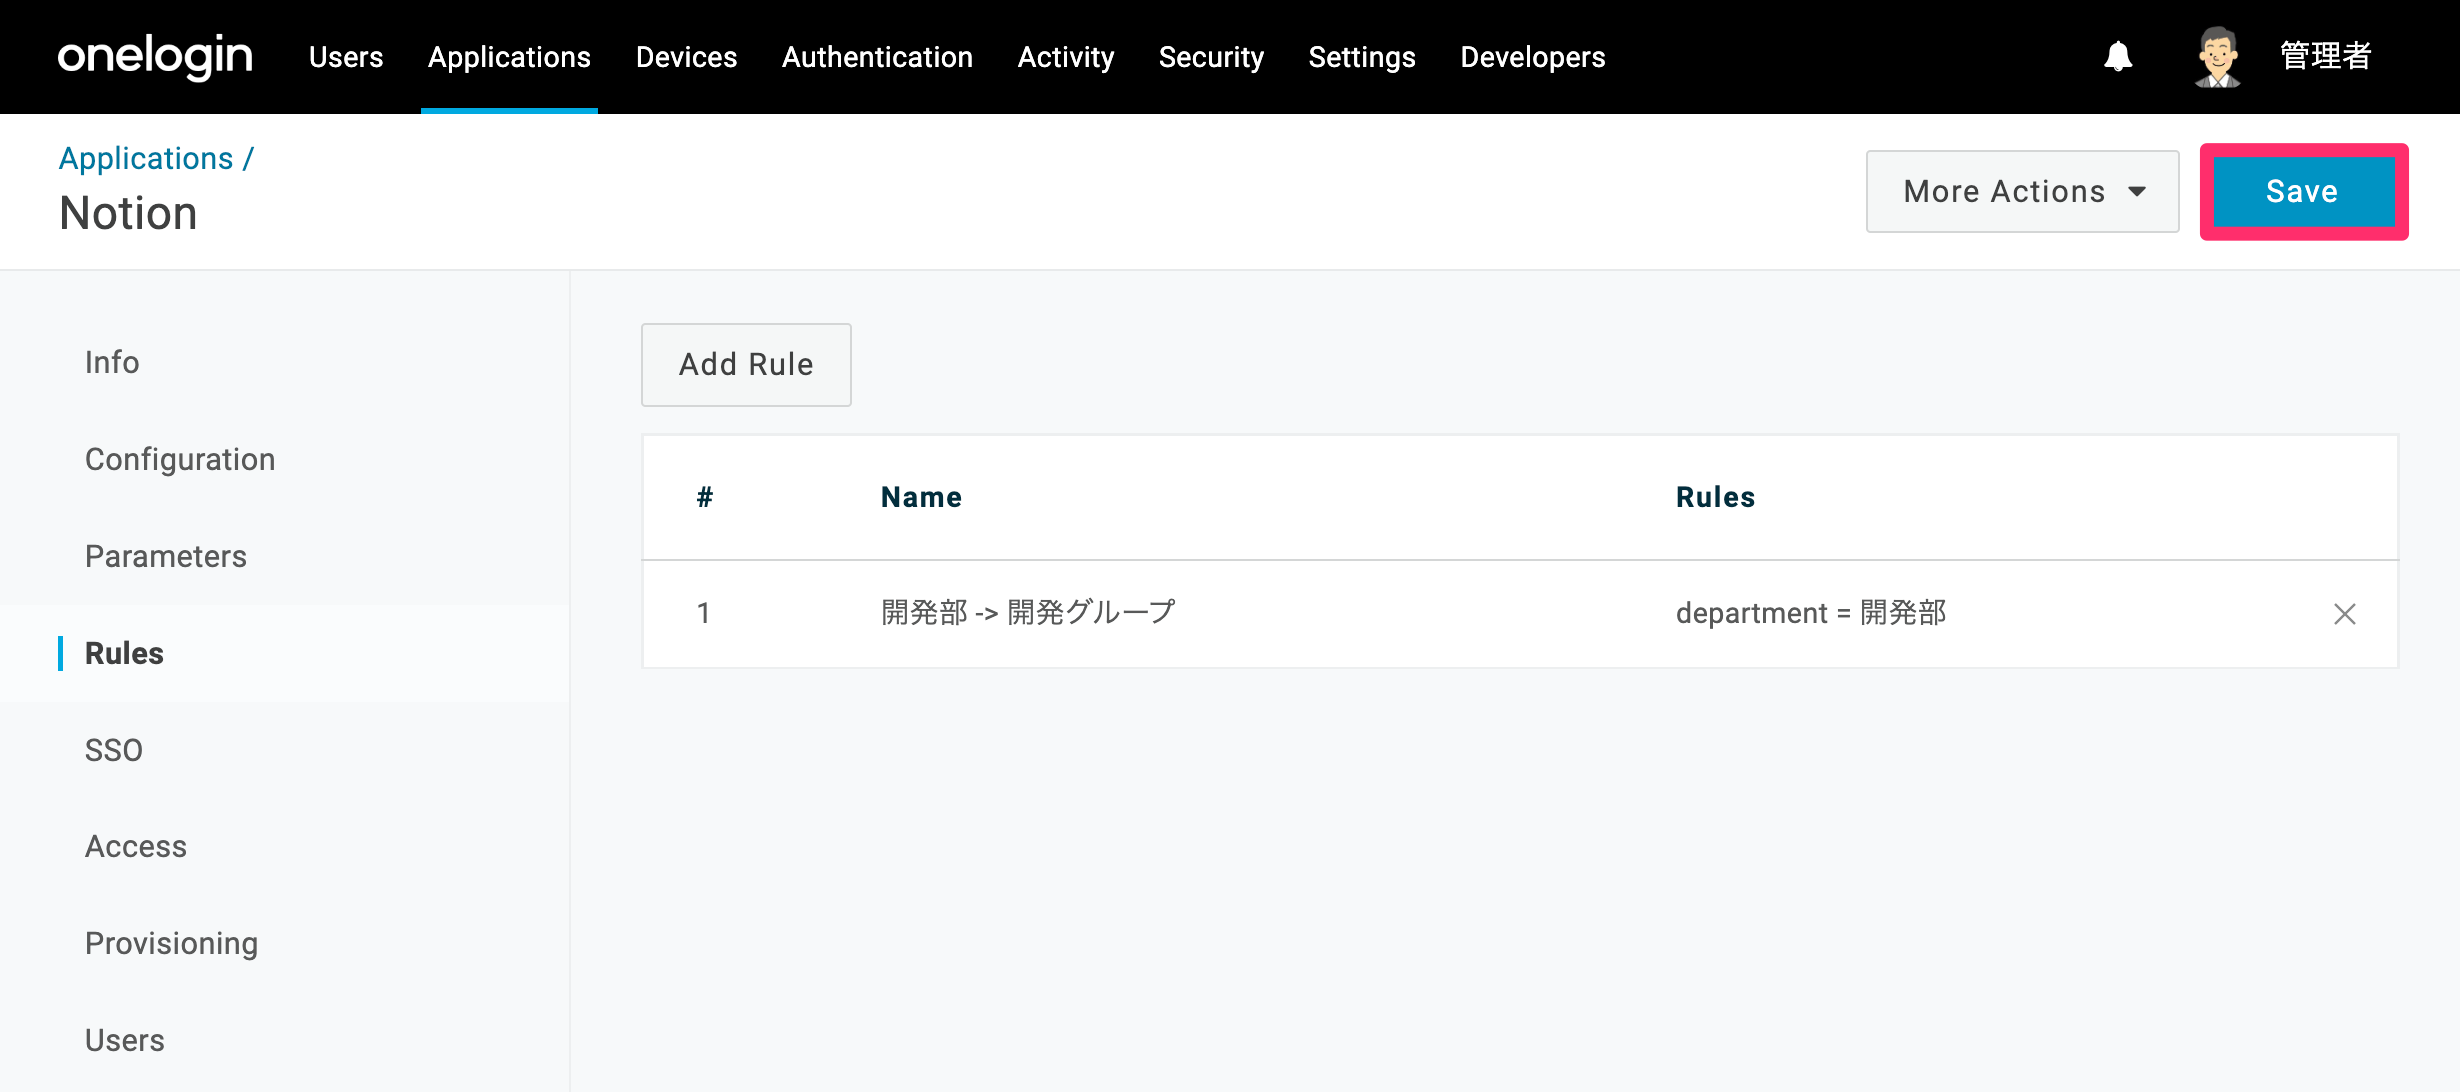This screenshot has width=2460, height=1092.
Task: Expand the More Actions dropdown
Action: pyautogui.click(x=2022, y=192)
